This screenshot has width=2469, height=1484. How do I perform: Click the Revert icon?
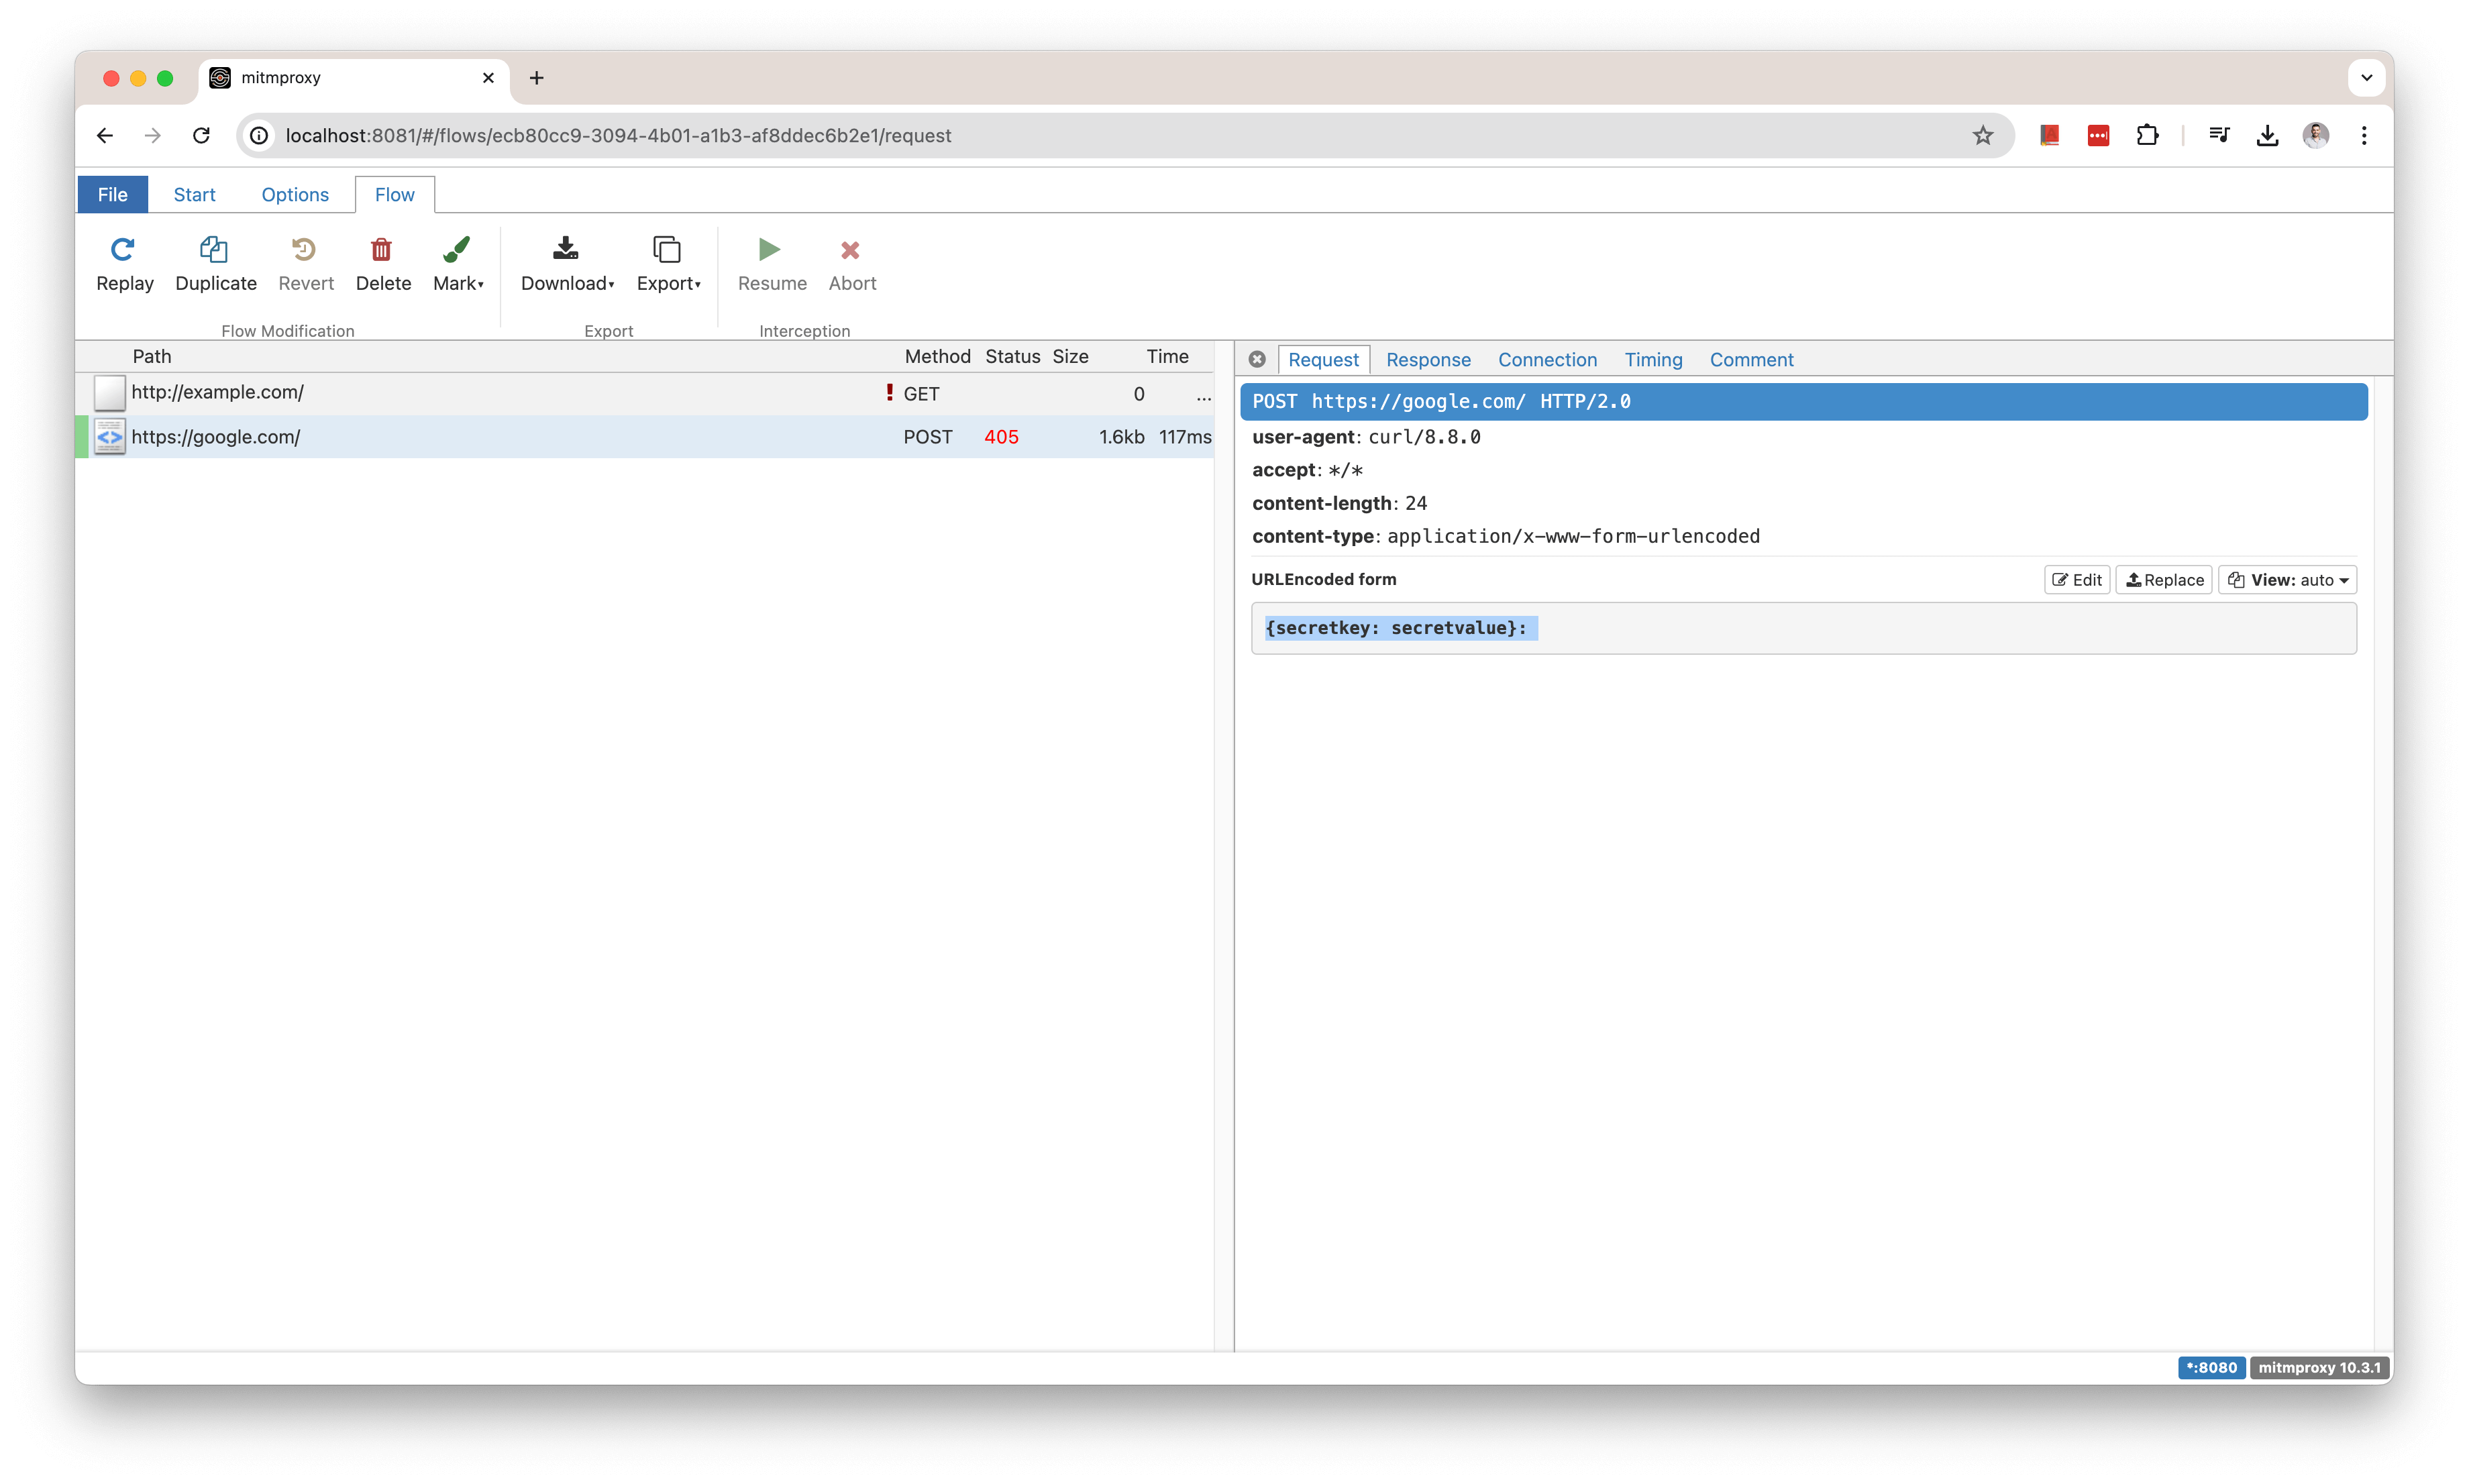304,250
